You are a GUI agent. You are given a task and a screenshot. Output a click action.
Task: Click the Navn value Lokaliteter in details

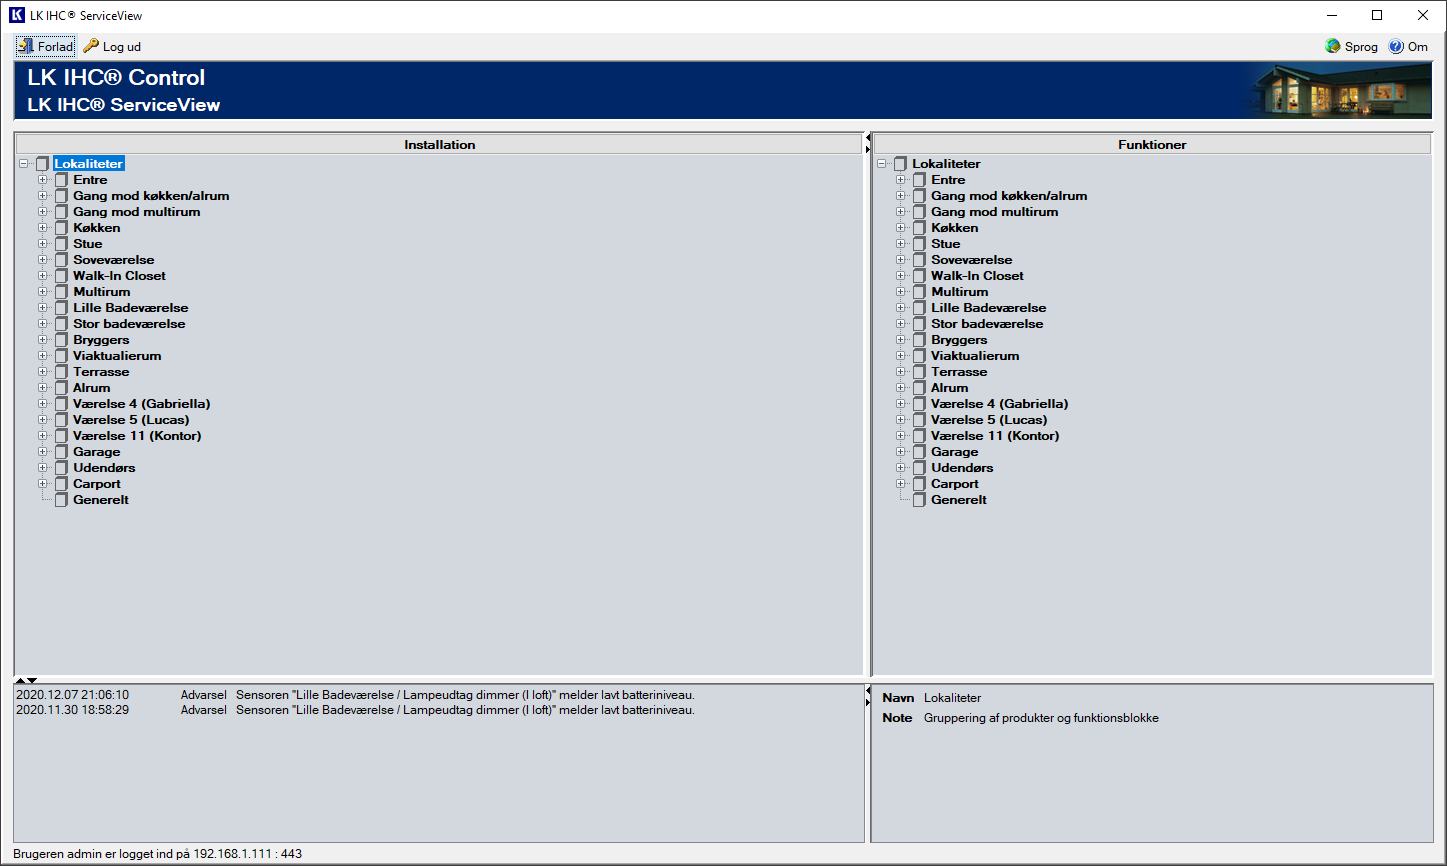(952, 698)
